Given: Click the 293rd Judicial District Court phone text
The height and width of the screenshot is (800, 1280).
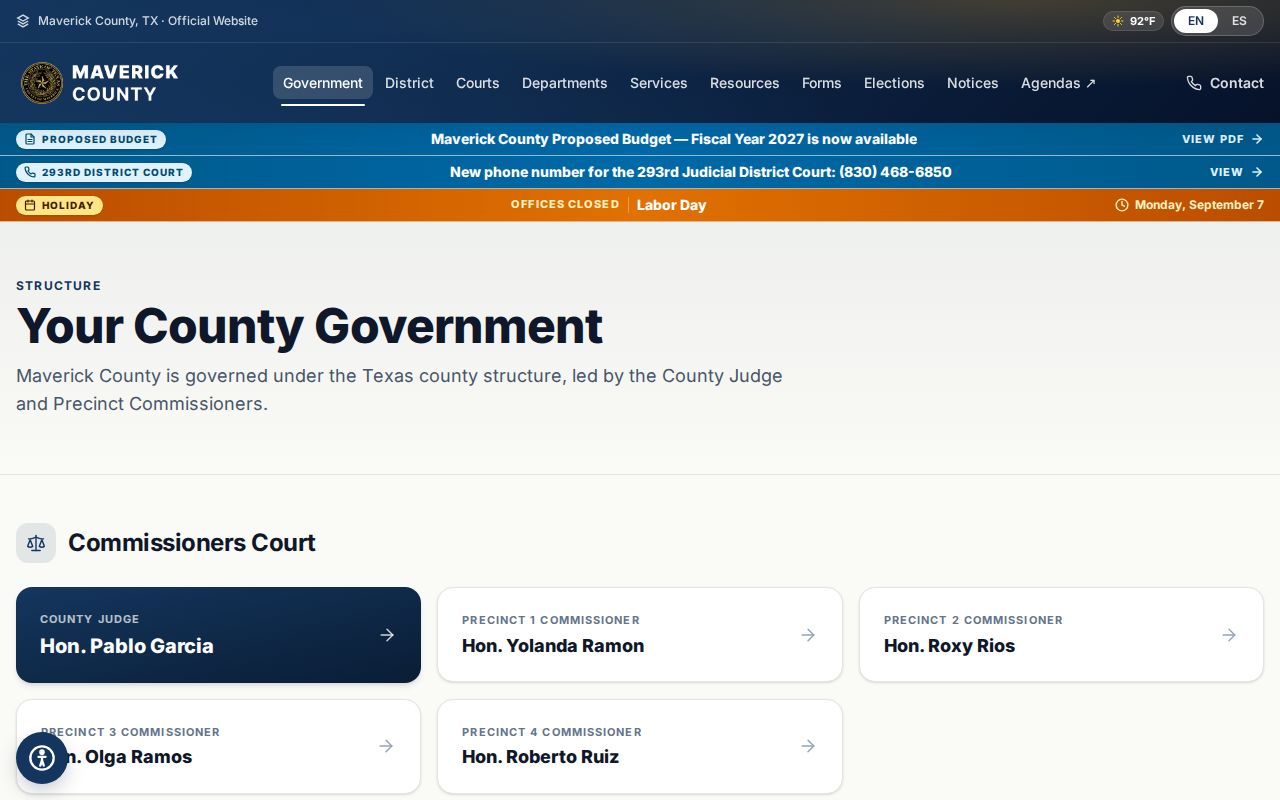Looking at the screenshot, I should (x=701, y=172).
